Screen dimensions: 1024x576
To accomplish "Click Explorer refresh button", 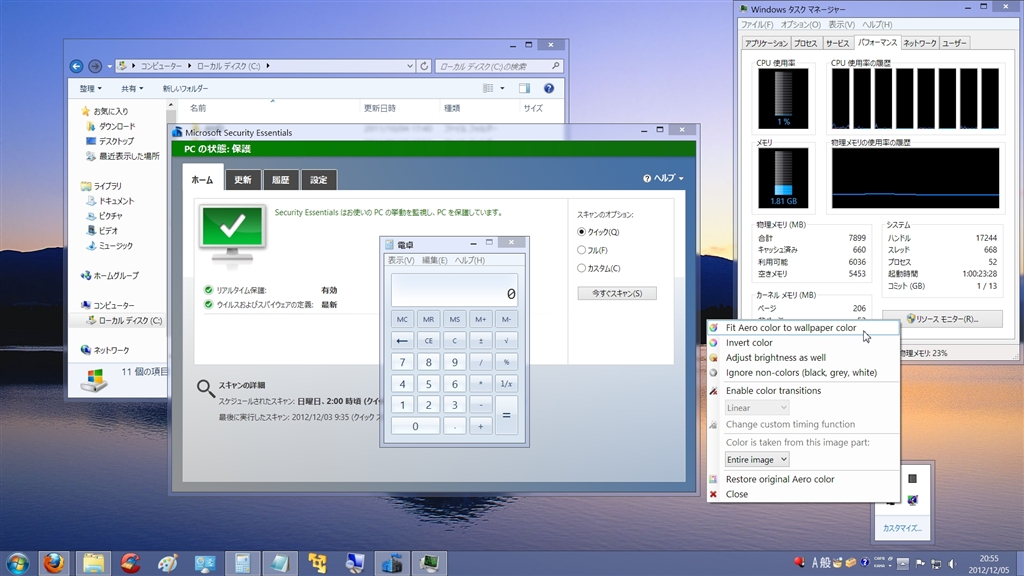I will click(x=424, y=66).
